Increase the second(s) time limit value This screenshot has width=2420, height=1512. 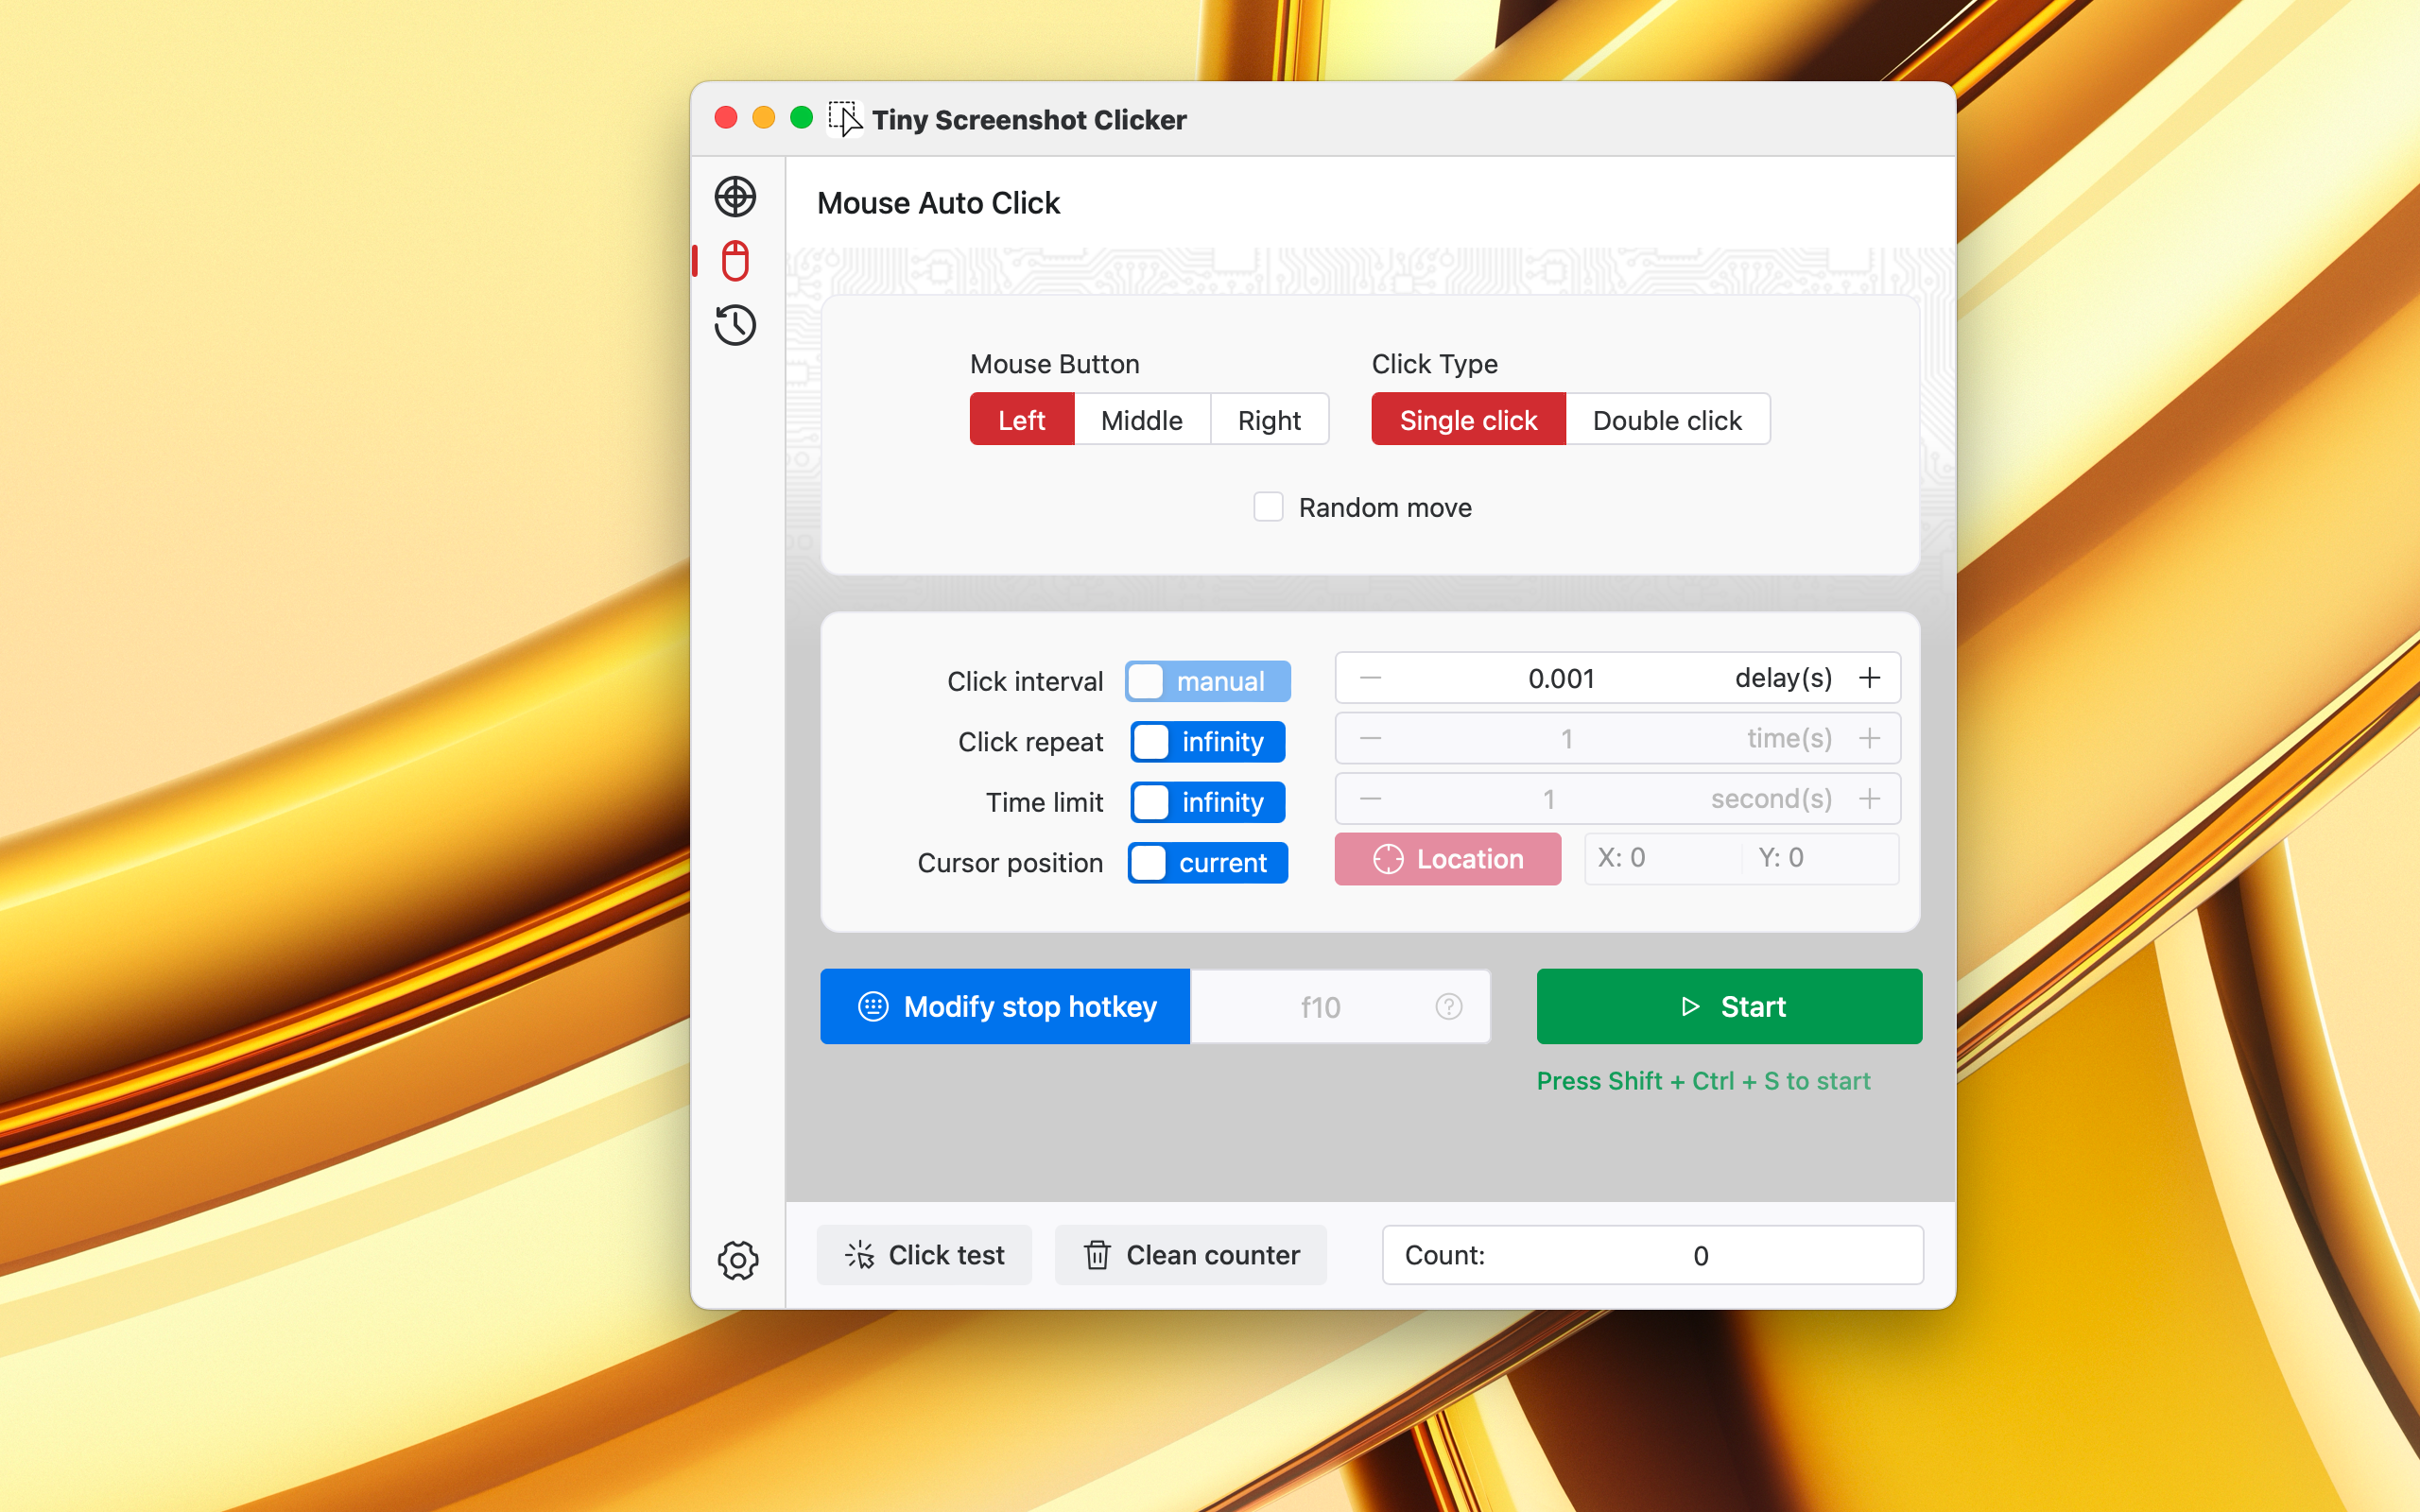point(1869,799)
